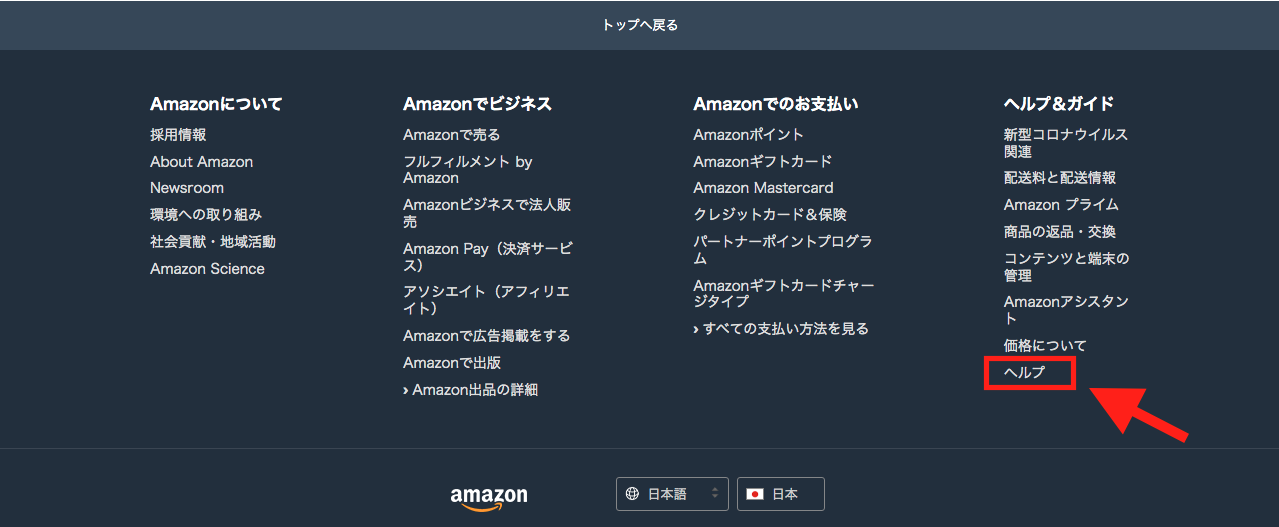Select Amazon Mastercard link
The height and width of the screenshot is (527, 1279).
click(763, 188)
